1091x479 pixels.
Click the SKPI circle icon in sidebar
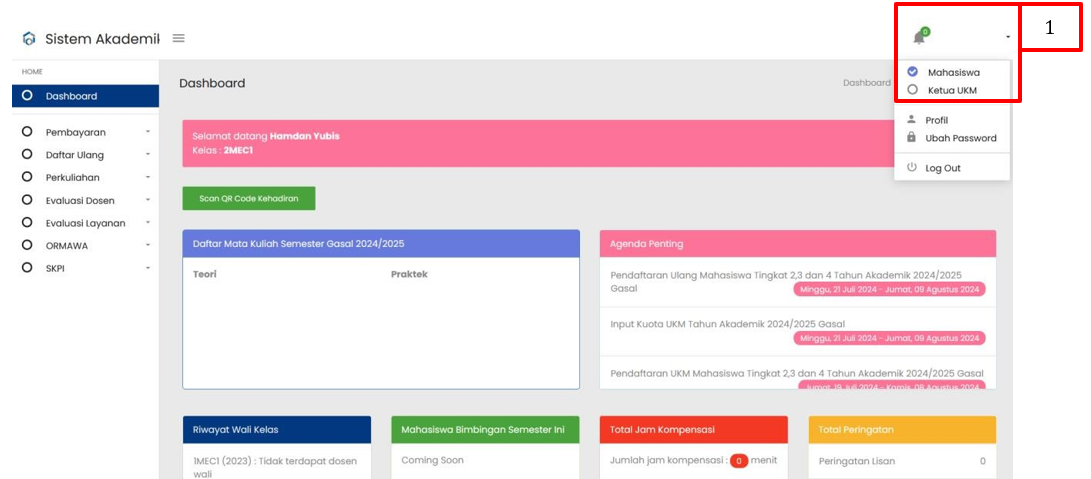27,268
